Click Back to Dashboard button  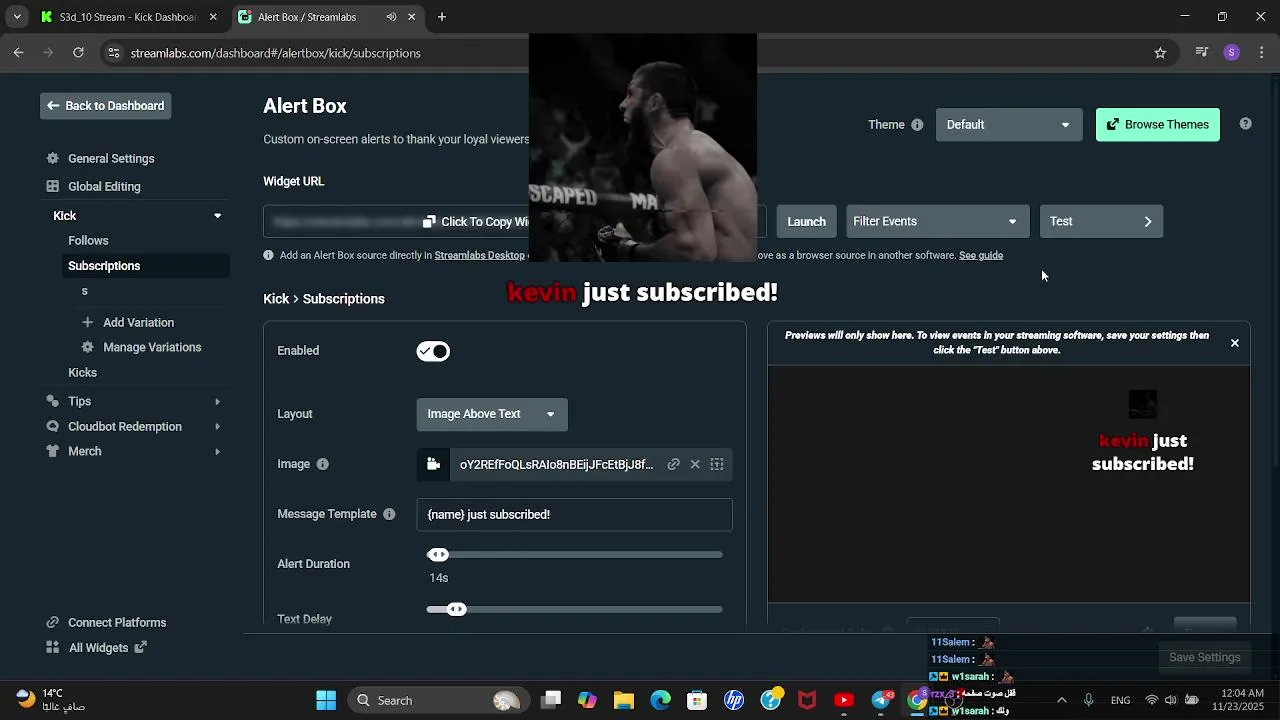[x=105, y=106]
